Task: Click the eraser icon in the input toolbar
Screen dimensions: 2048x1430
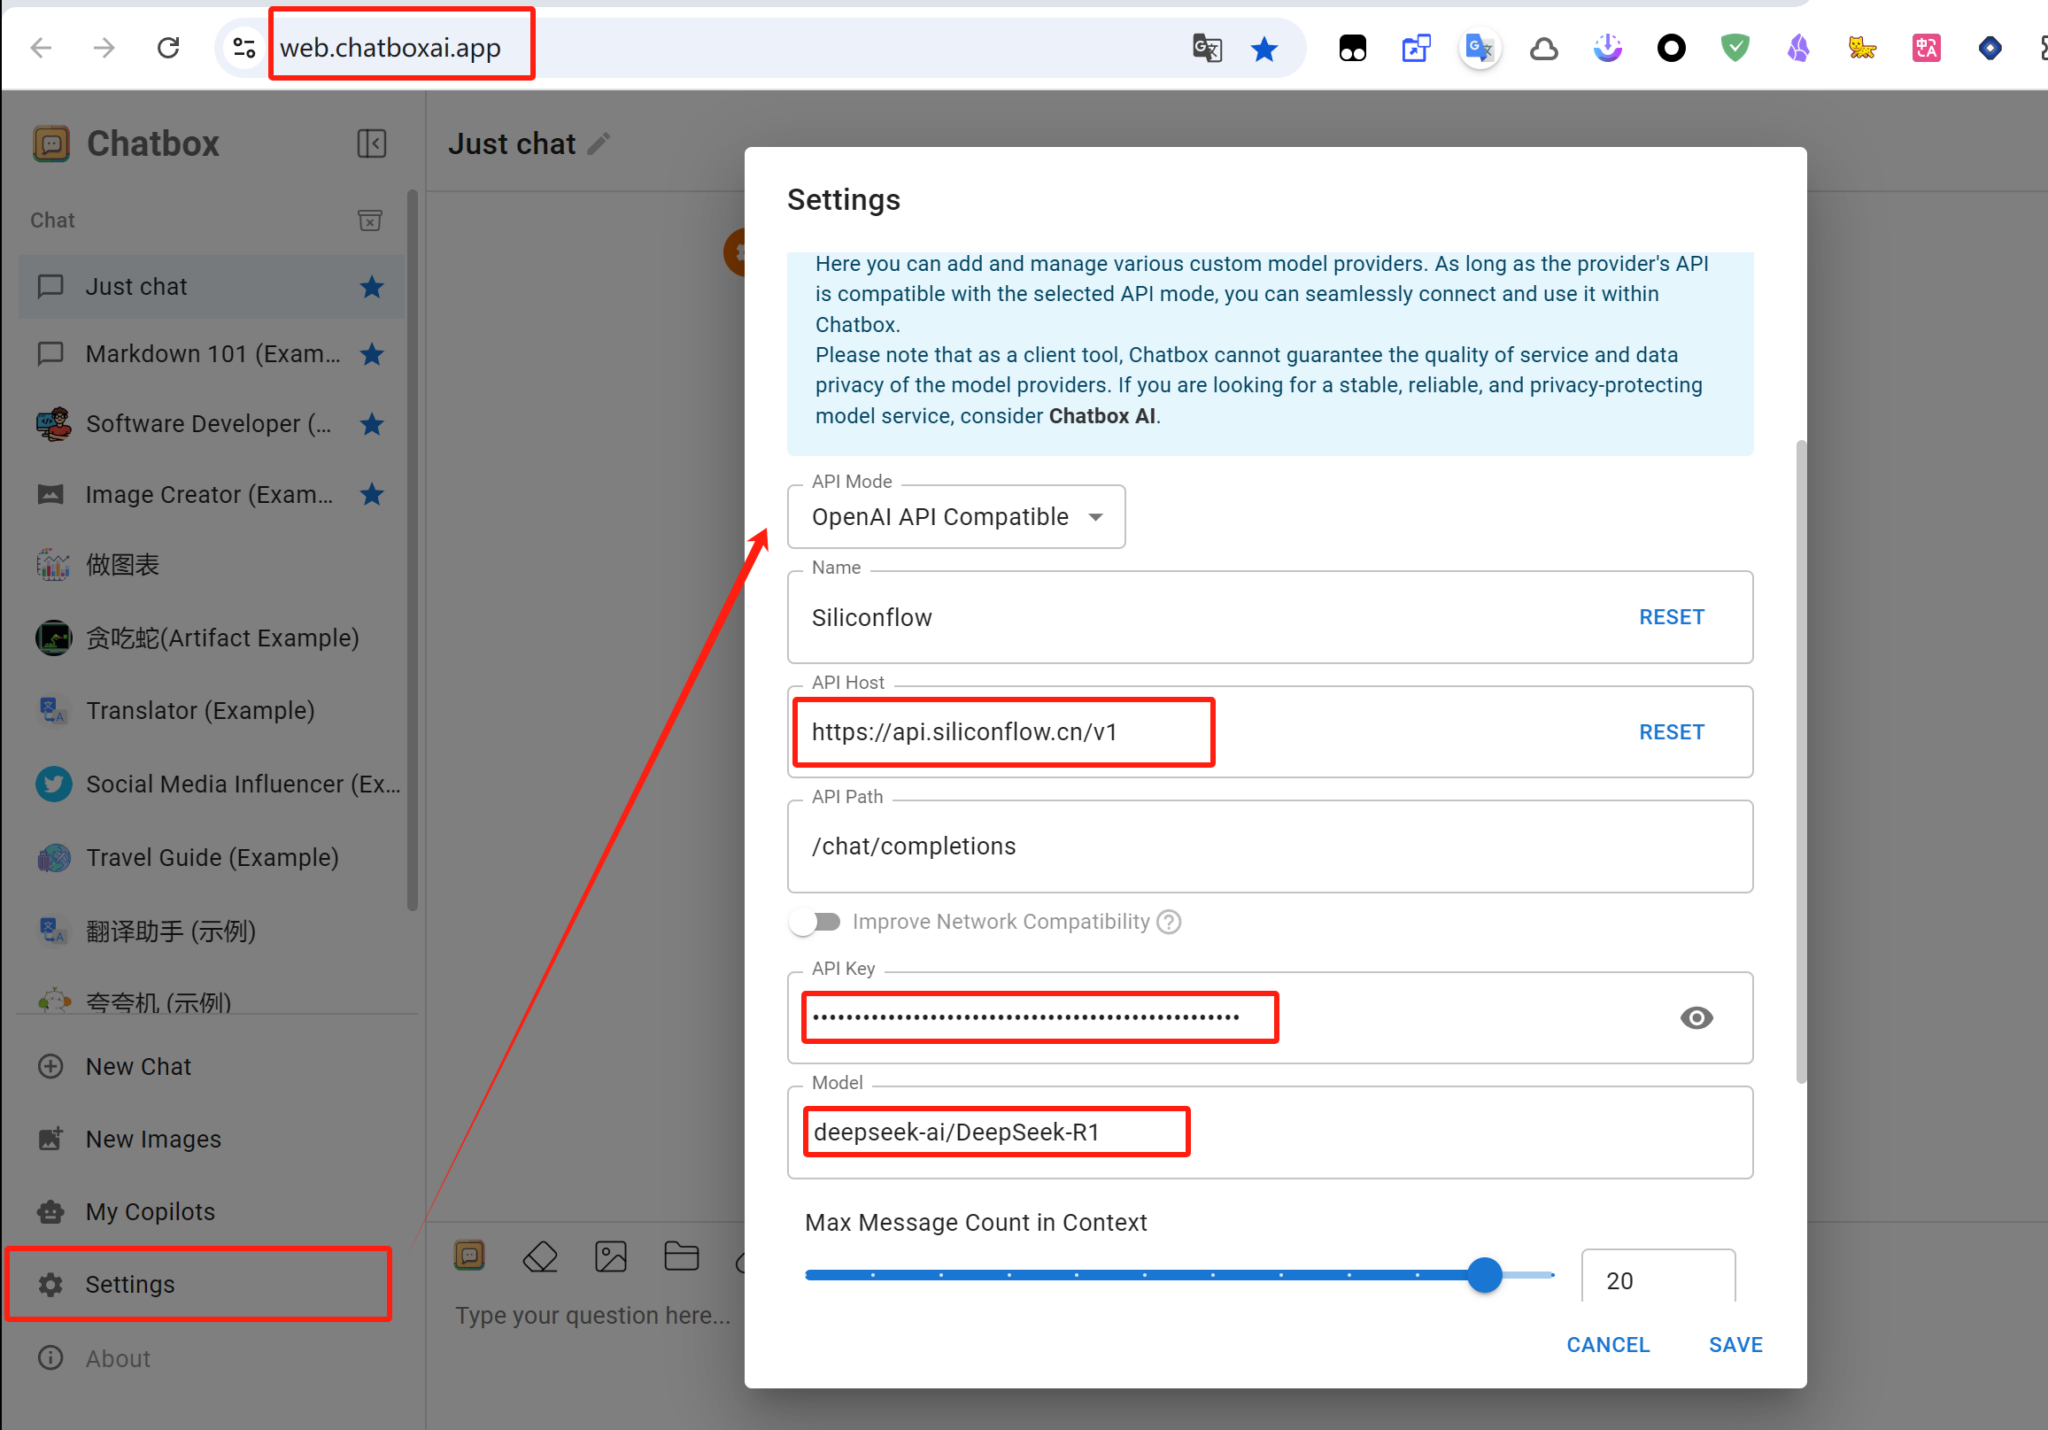Action: [540, 1257]
